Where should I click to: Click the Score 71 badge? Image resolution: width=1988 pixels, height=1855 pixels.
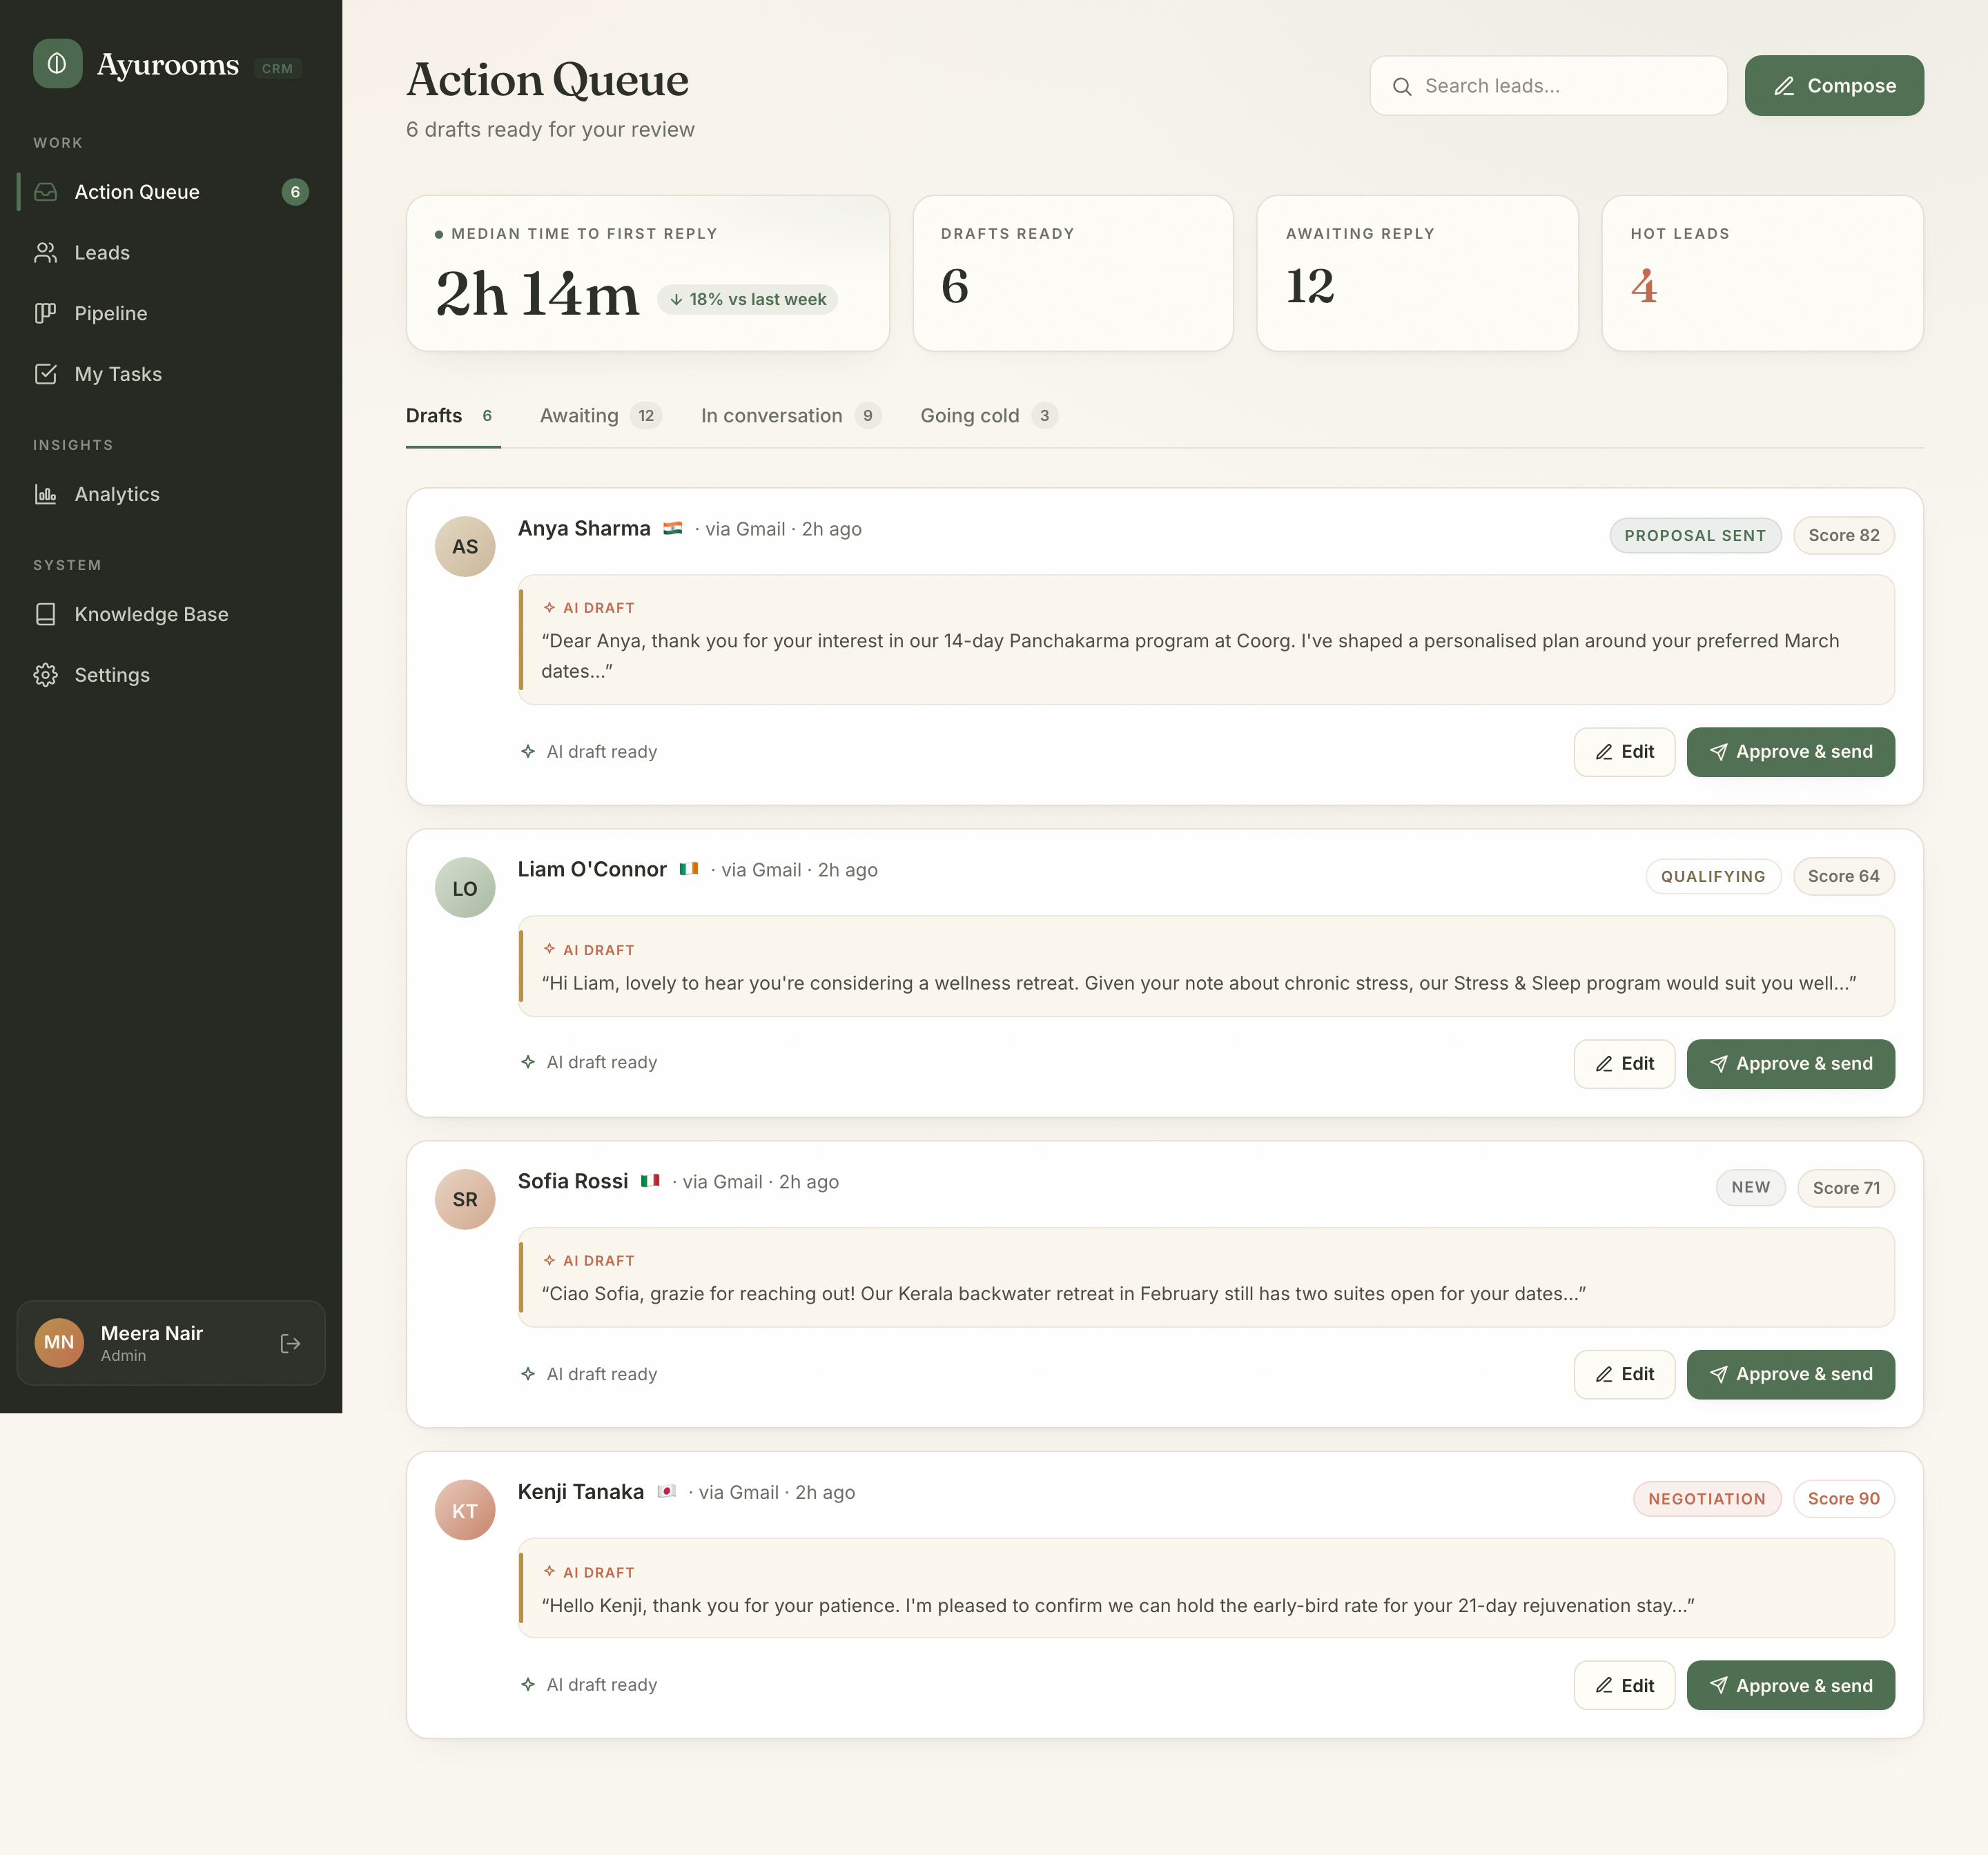1846,1188
